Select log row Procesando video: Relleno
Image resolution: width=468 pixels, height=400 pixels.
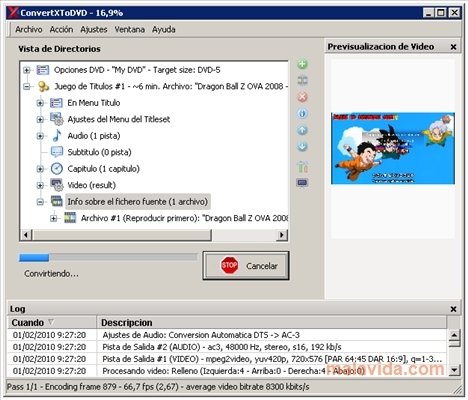227,371
